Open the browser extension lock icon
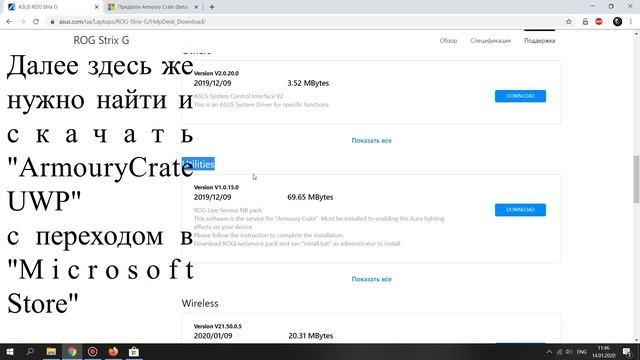This screenshot has width=640, height=360. tap(585, 22)
